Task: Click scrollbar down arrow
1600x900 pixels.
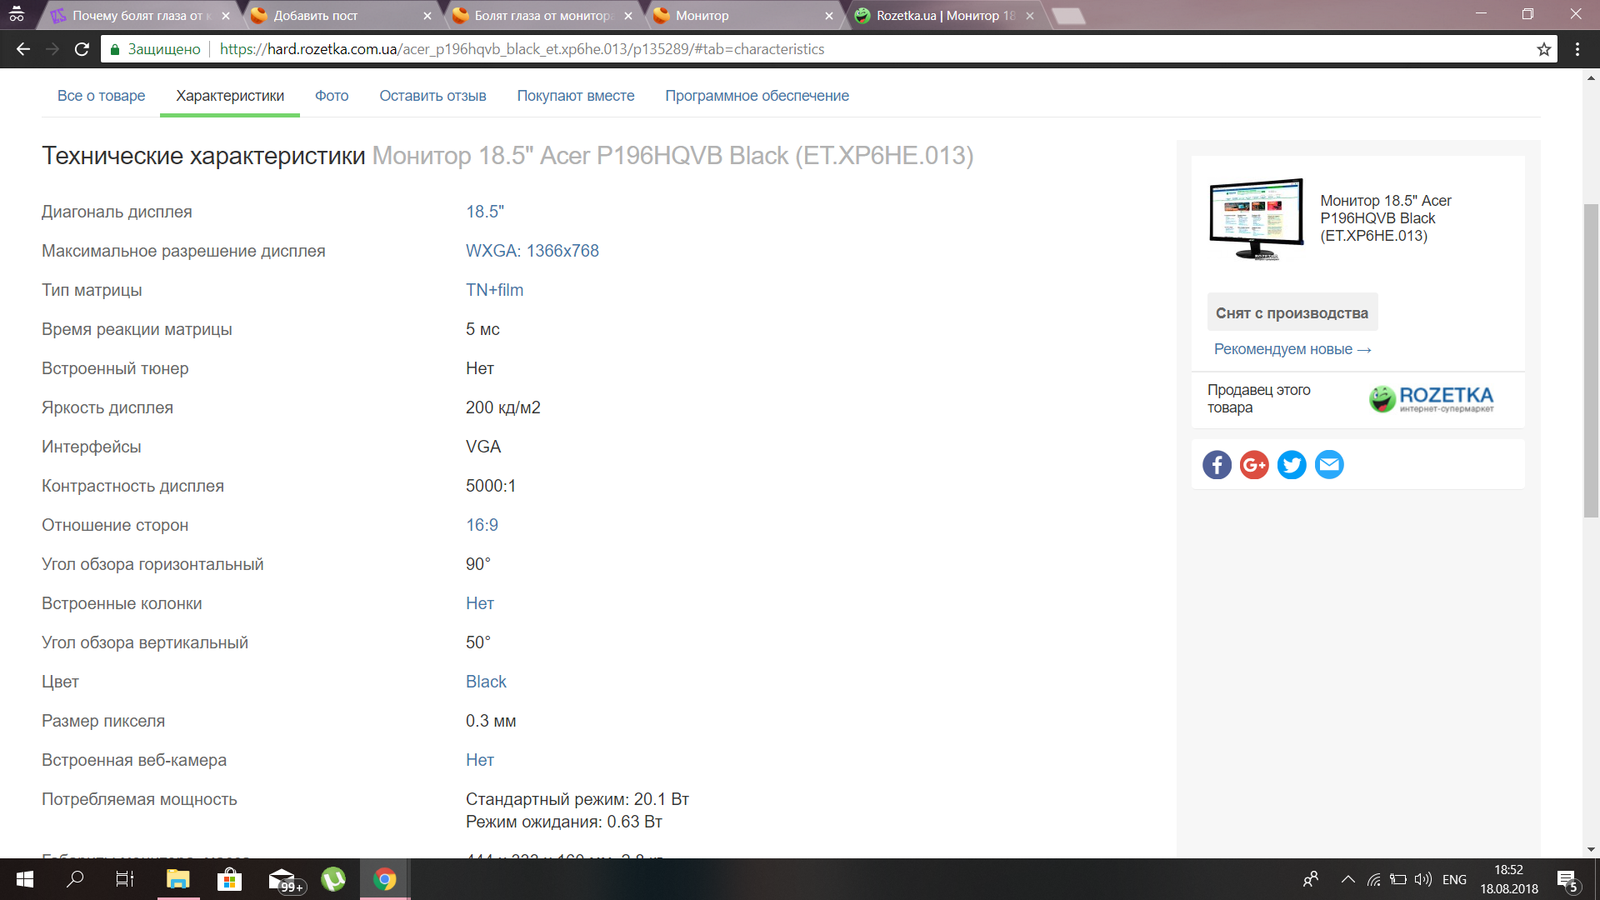Action: coord(1591,850)
